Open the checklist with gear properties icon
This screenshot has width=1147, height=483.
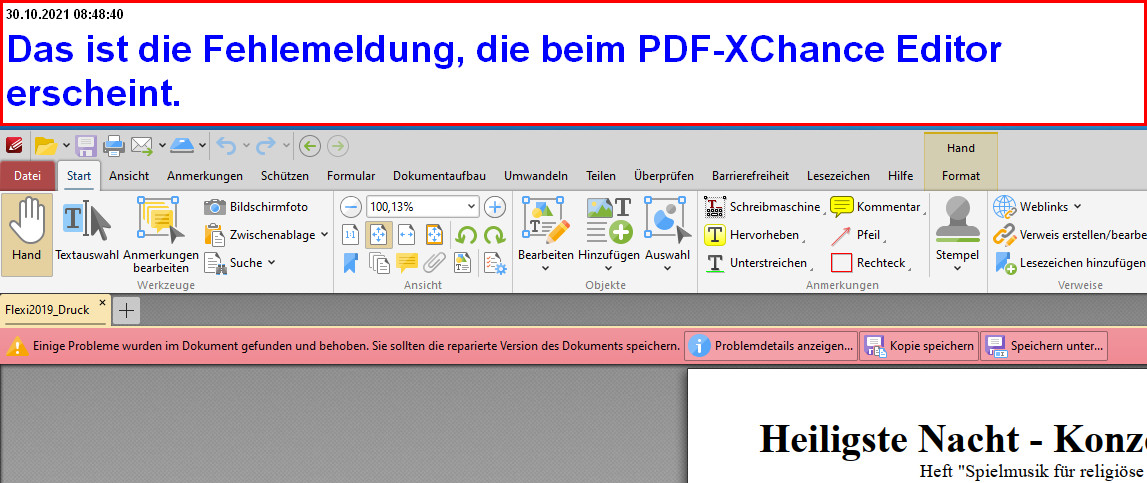pos(495,263)
